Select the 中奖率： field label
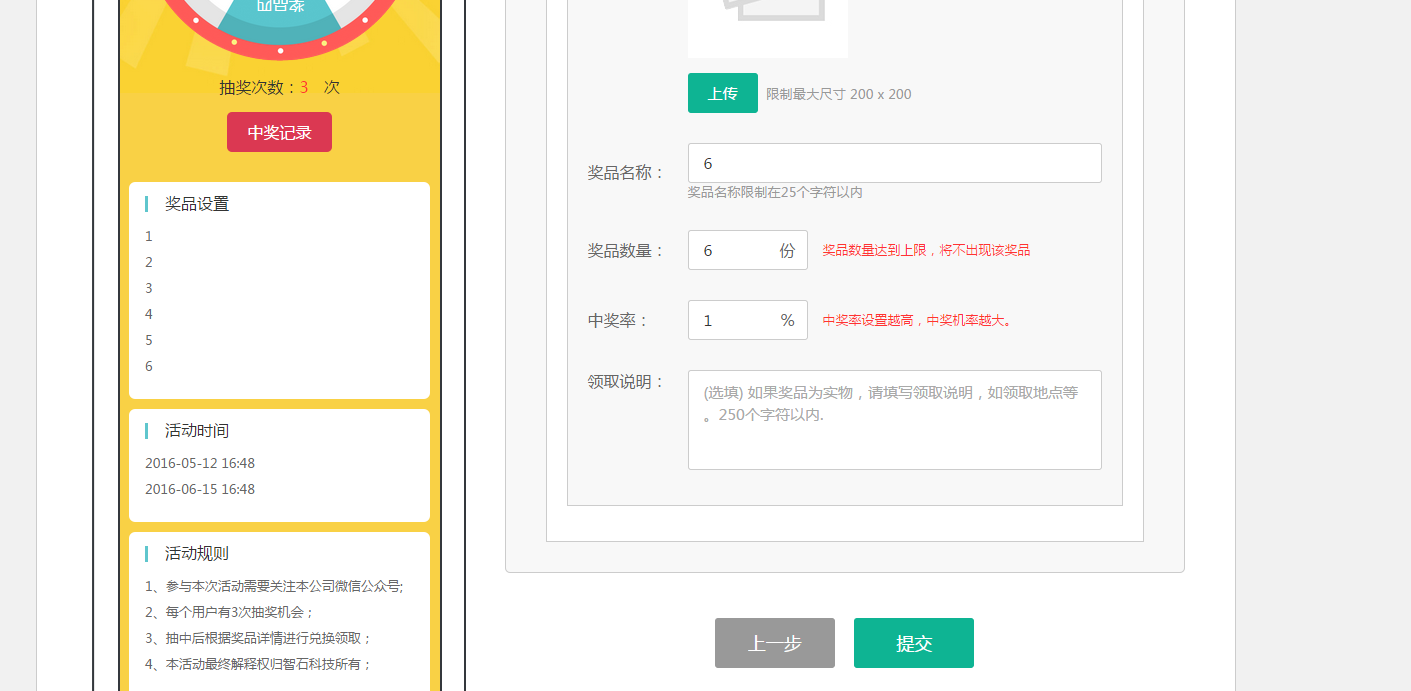The width and height of the screenshot is (1411, 691). tap(618, 321)
